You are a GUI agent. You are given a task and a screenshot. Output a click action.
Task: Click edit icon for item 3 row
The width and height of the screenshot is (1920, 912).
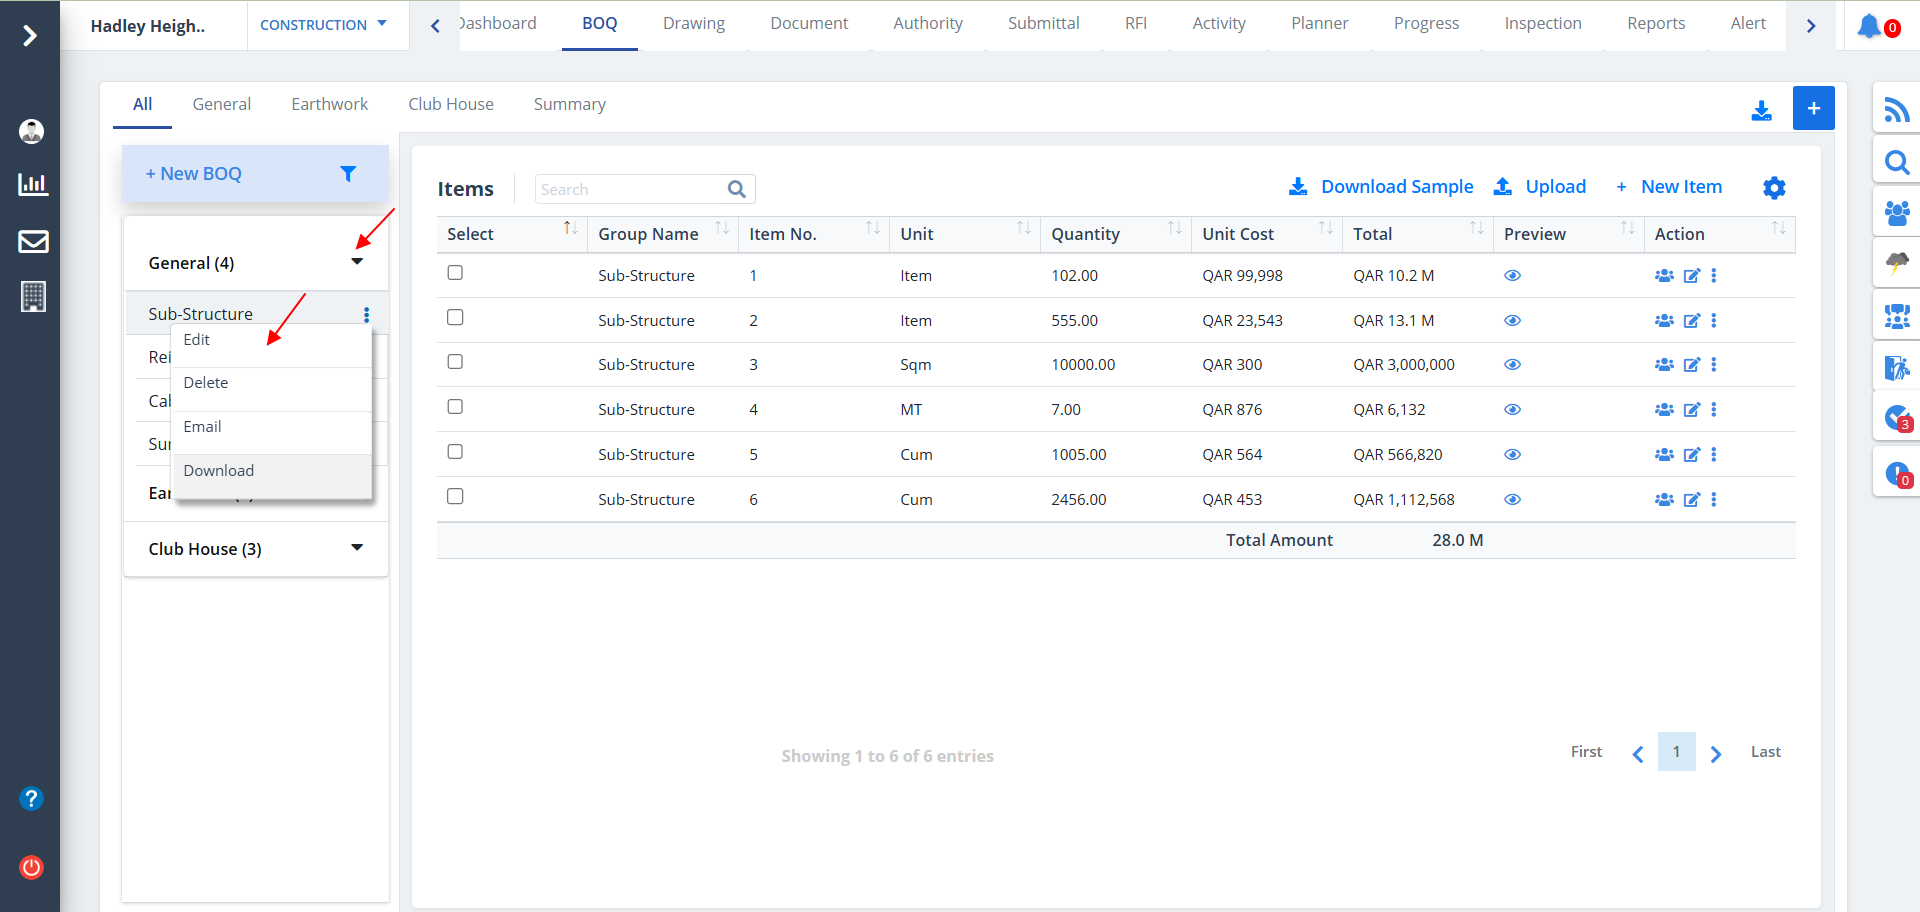tap(1691, 365)
